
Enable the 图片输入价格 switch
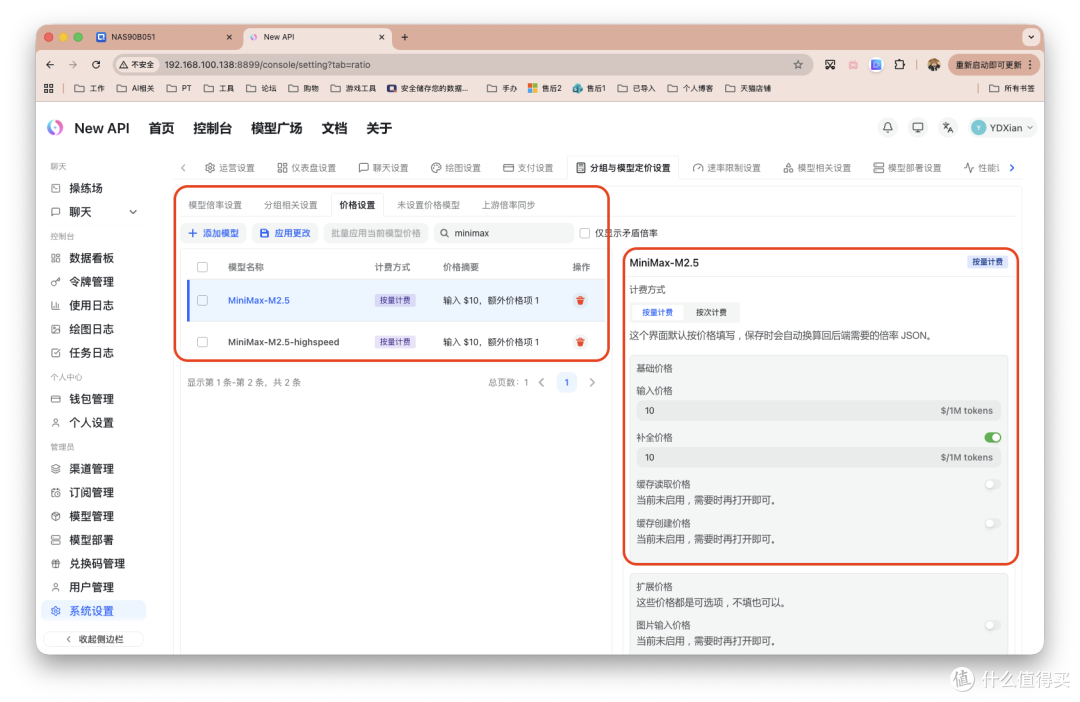[x=992, y=626]
